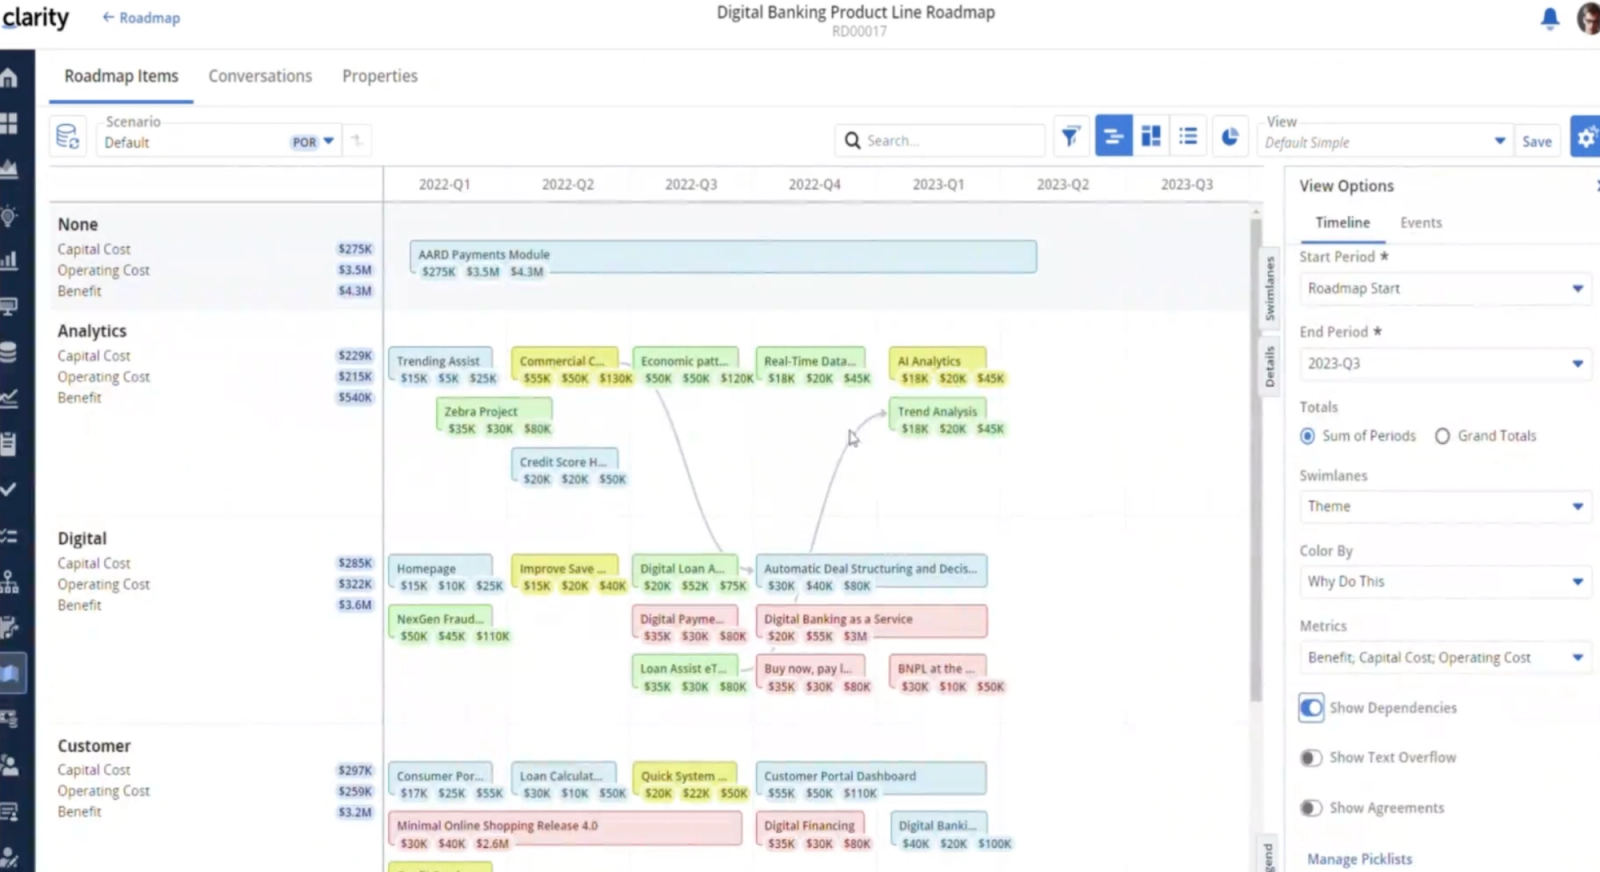The height and width of the screenshot is (872, 1600).
Task: Click the Analytics swimlane heading
Action: (x=92, y=331)
